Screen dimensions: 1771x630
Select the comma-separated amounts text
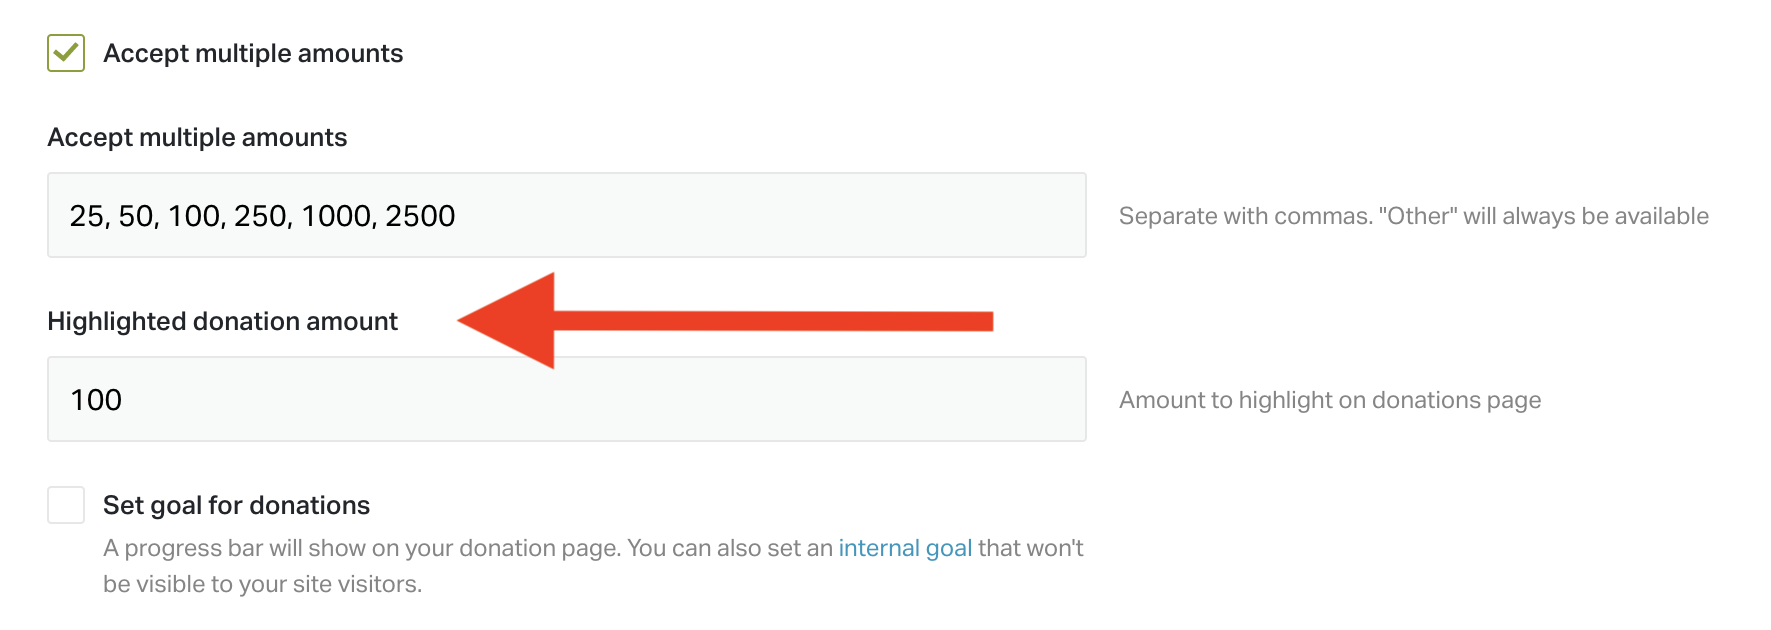(263, 215)
